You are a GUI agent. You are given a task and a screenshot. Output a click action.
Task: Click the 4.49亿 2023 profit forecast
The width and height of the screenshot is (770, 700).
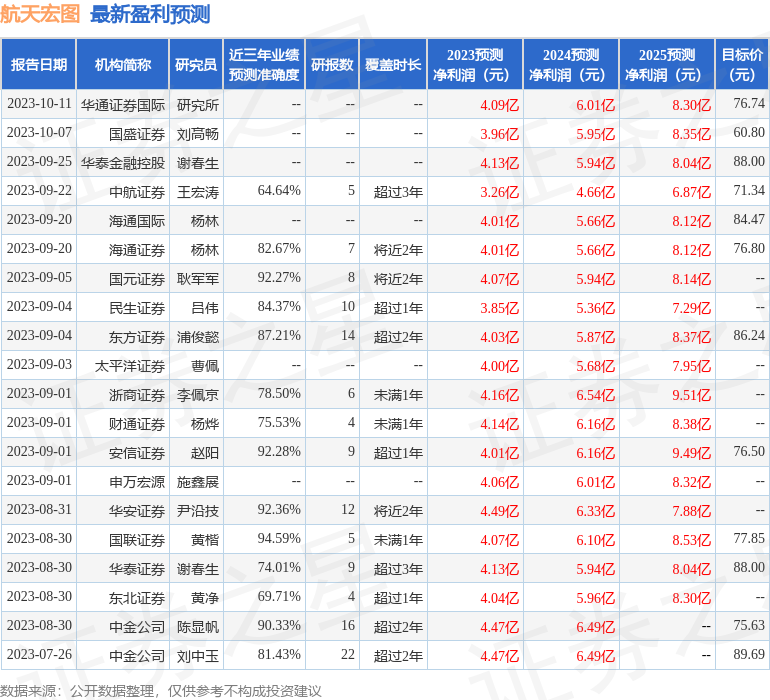[x=499, y=510]
